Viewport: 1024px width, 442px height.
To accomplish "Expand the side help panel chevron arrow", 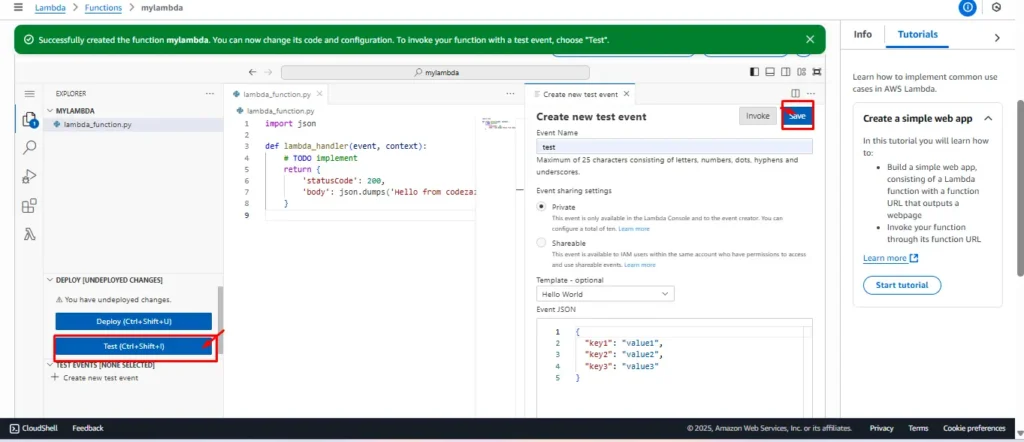I will pos(997,38).
